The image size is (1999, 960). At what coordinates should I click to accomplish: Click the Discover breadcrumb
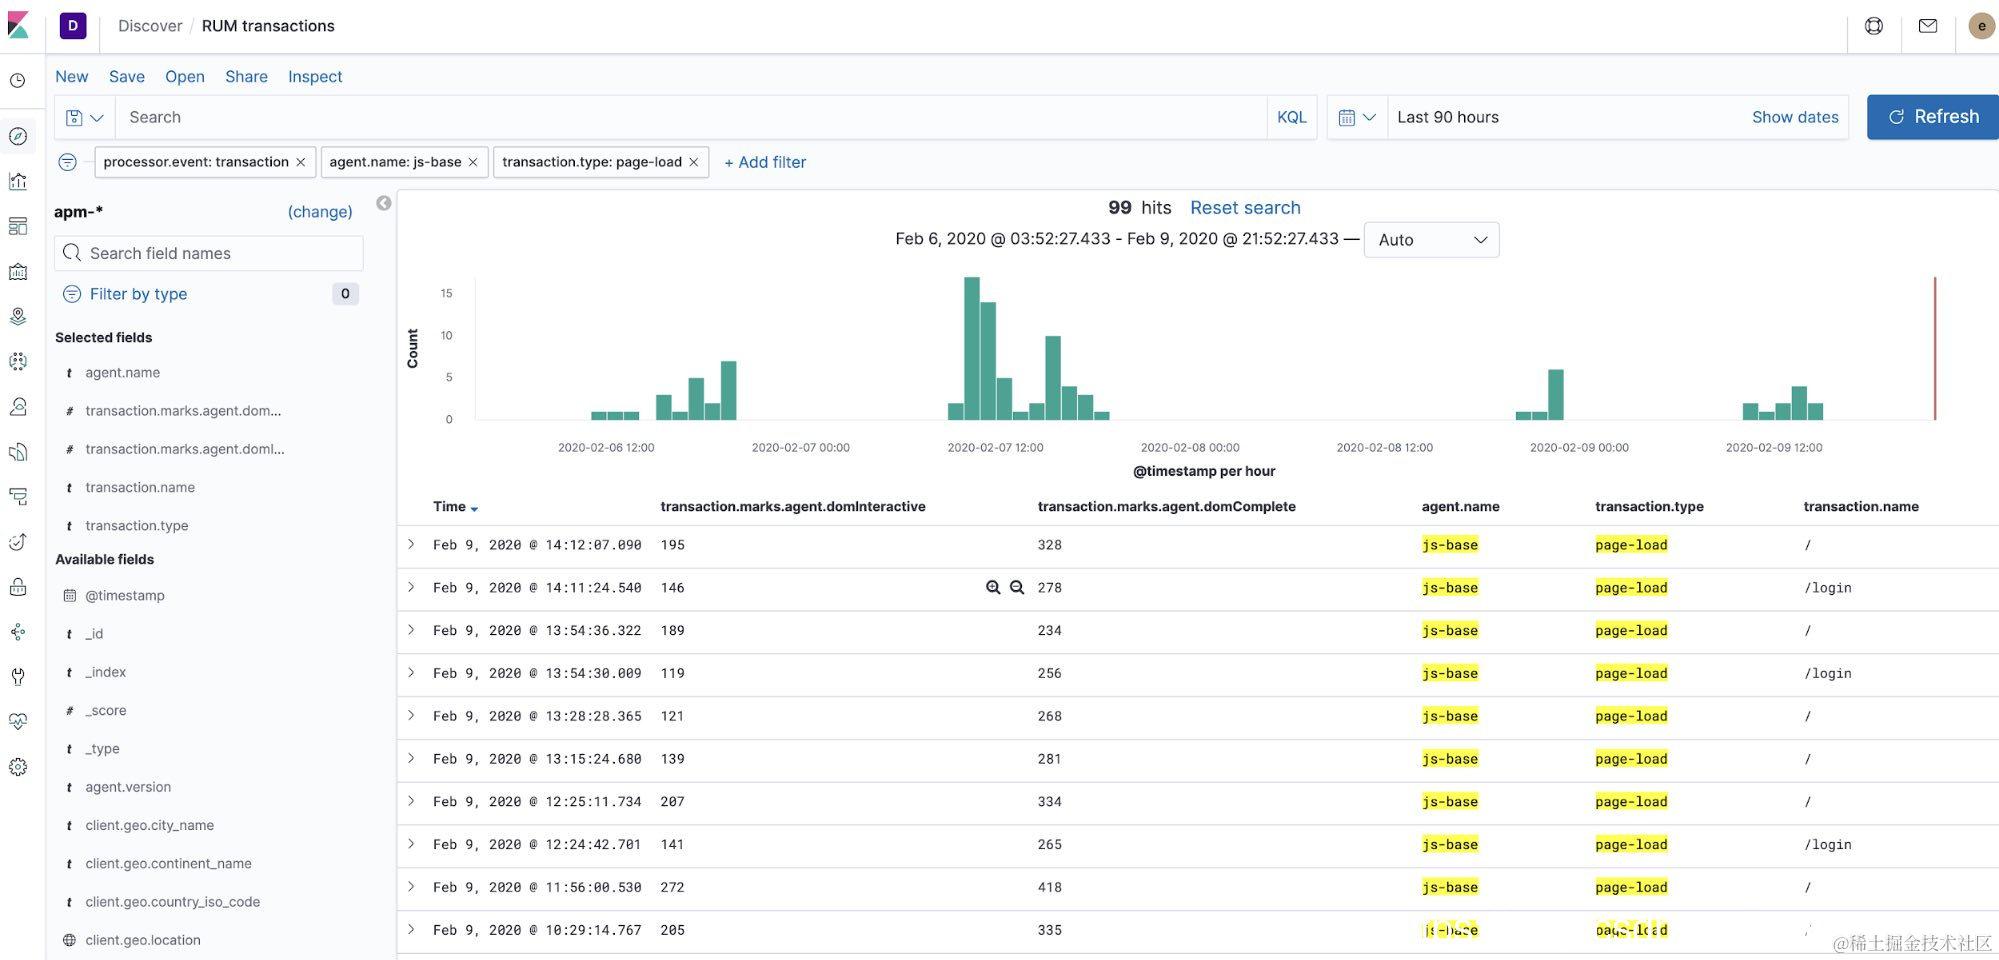[150, 26]
